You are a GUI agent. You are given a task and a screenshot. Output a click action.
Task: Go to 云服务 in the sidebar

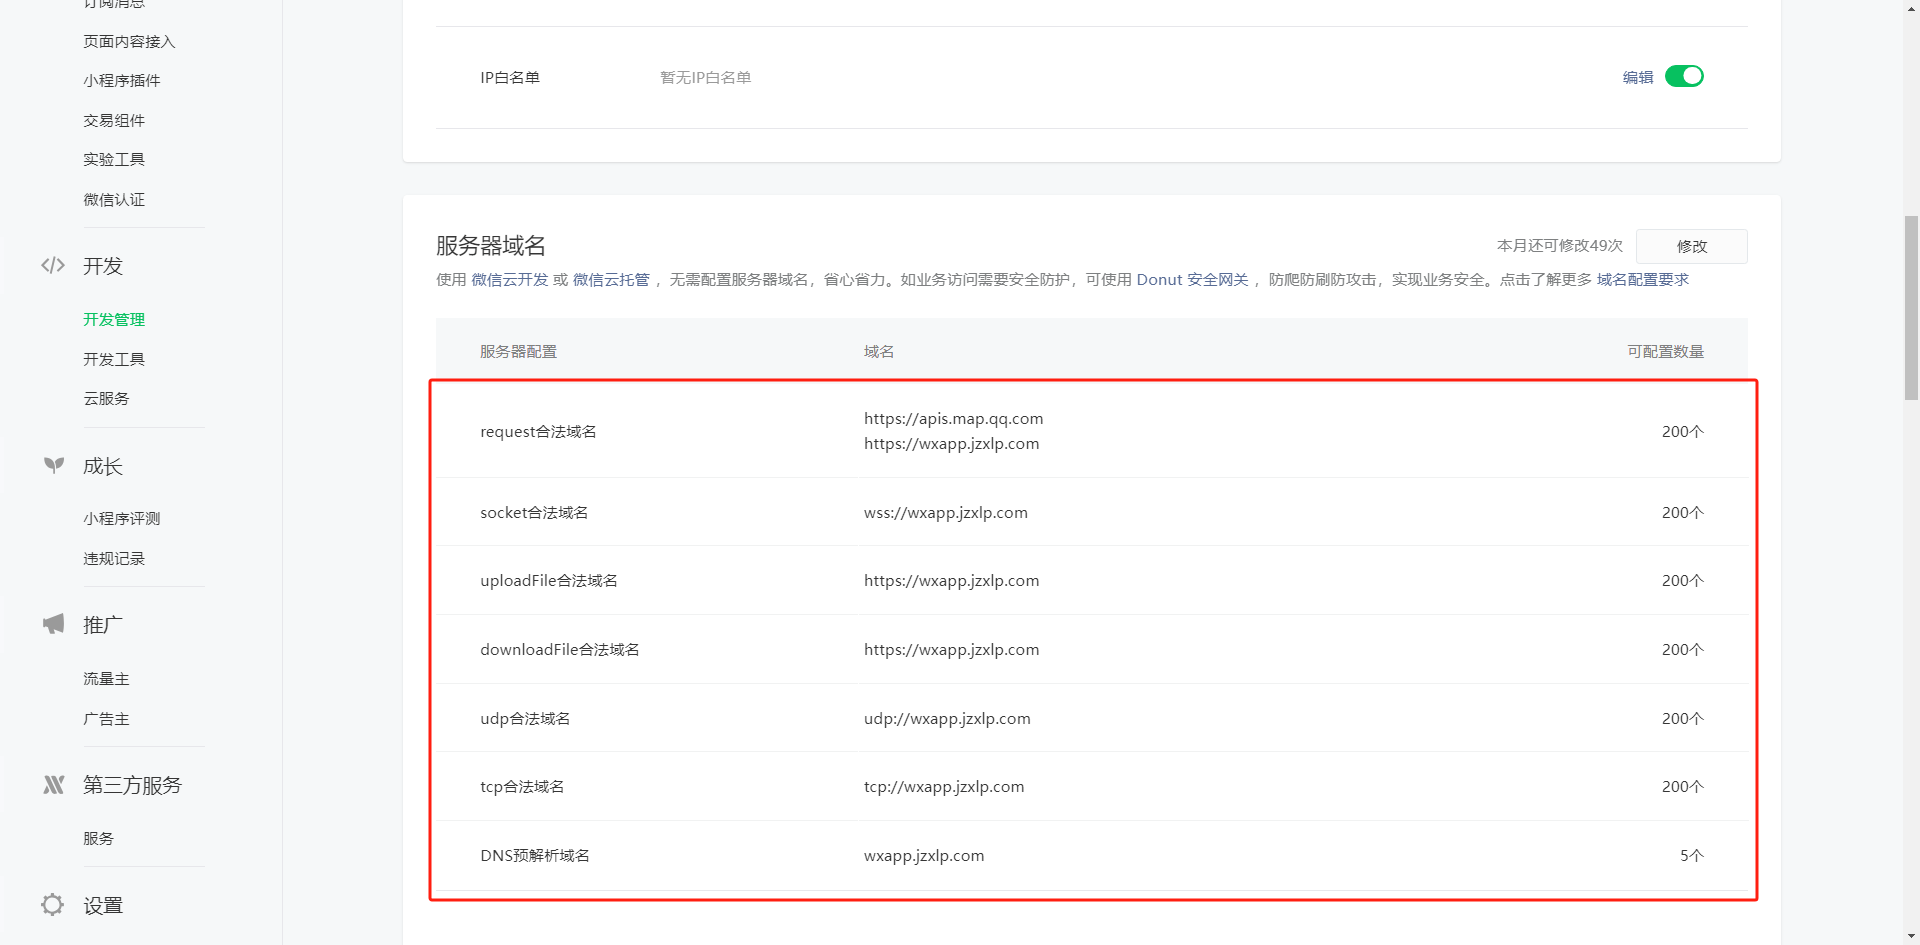(106, 398)
